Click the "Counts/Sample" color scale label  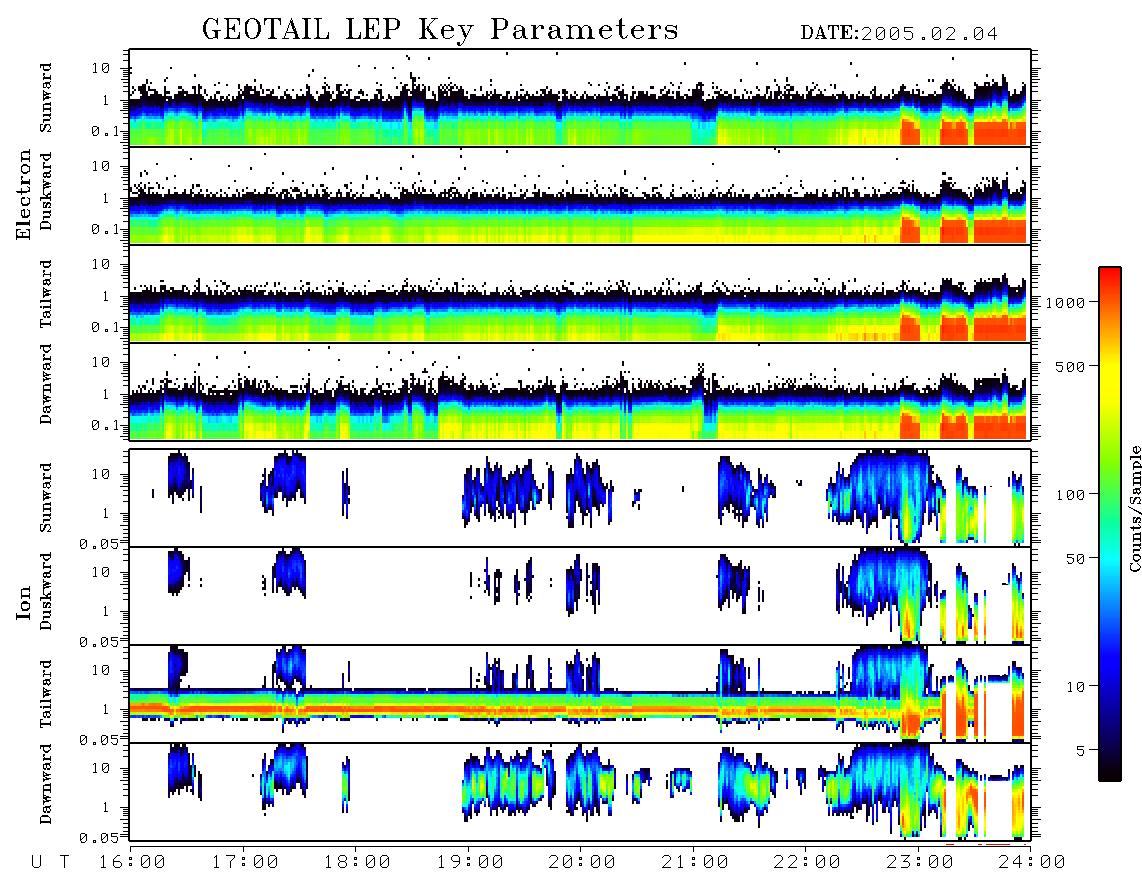[1134, 508]
